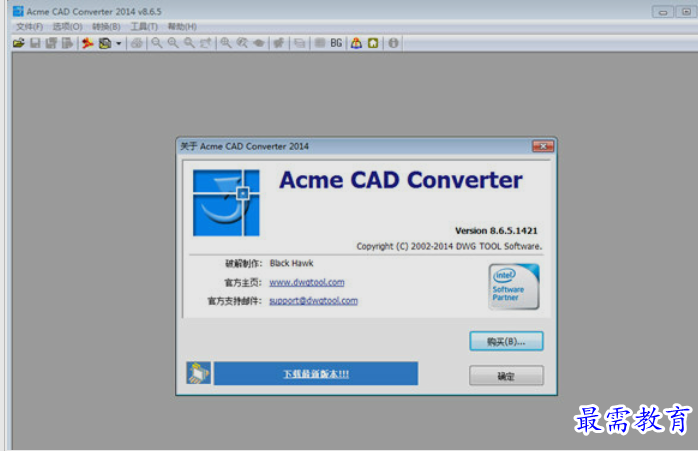Close the About Acme CAD Converter dialog

point(543,146)
